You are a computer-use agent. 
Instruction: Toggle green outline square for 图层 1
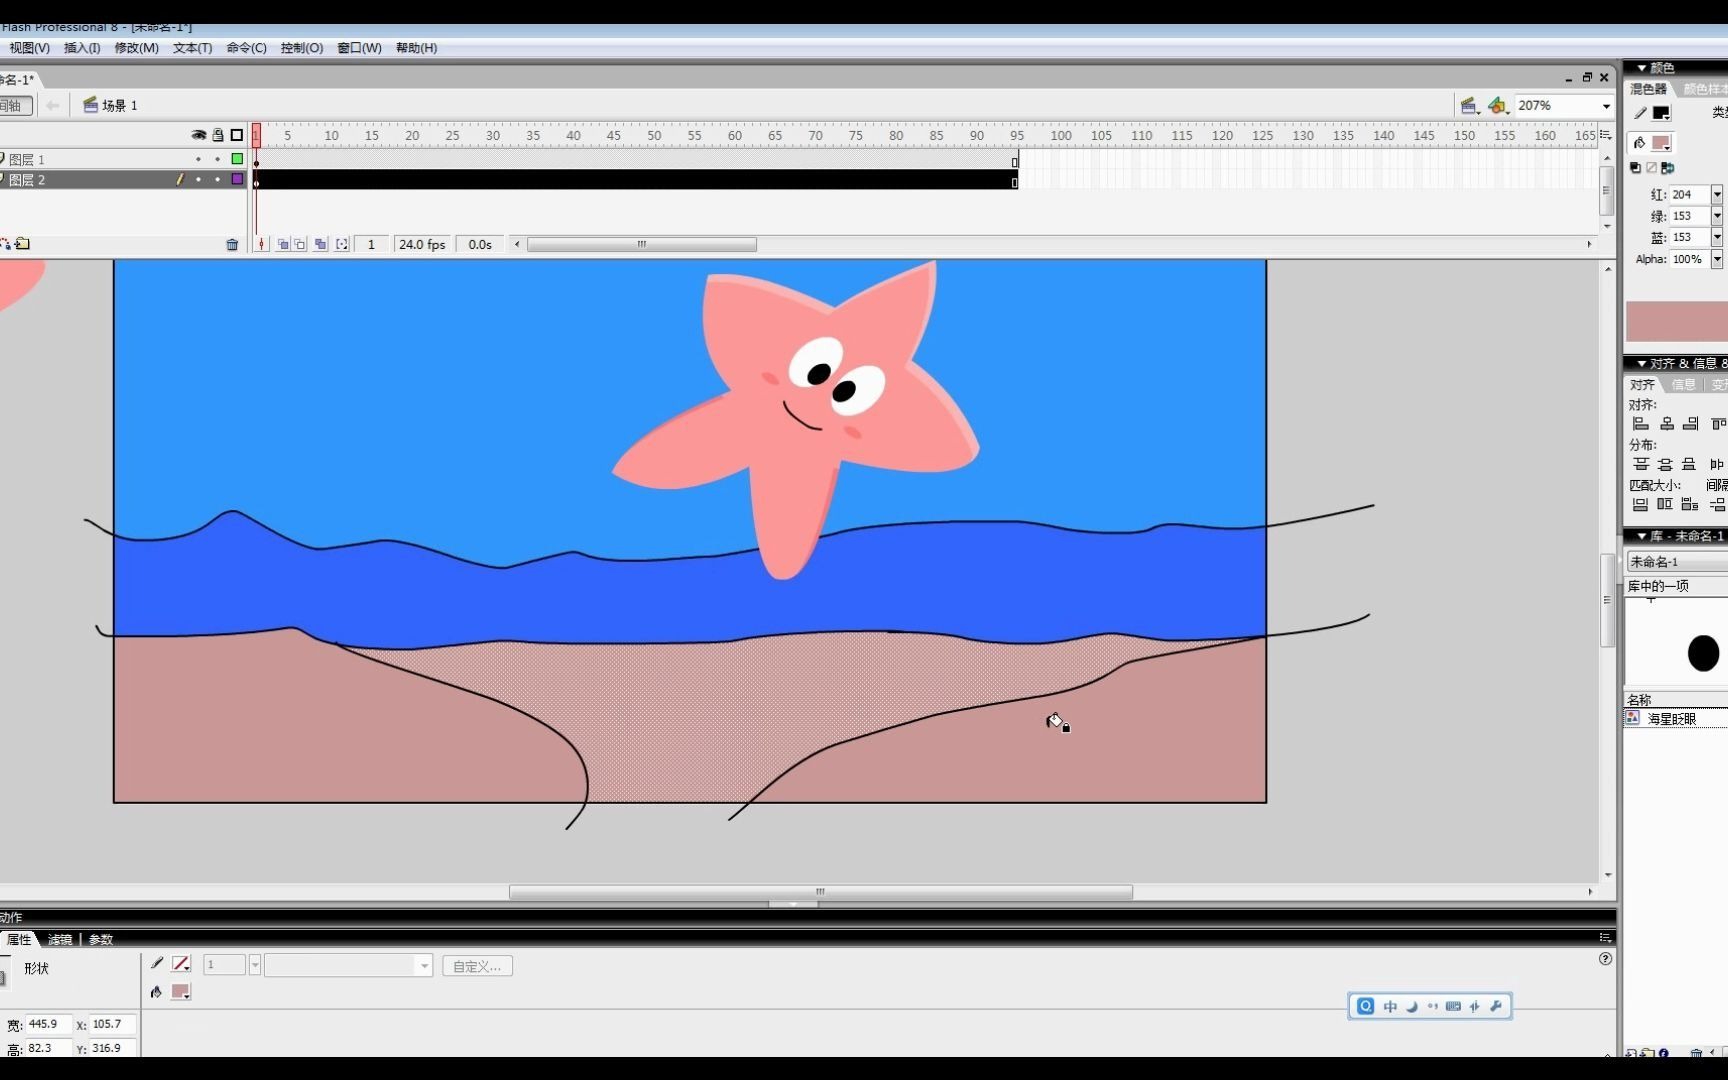click(x=237, y=159)
